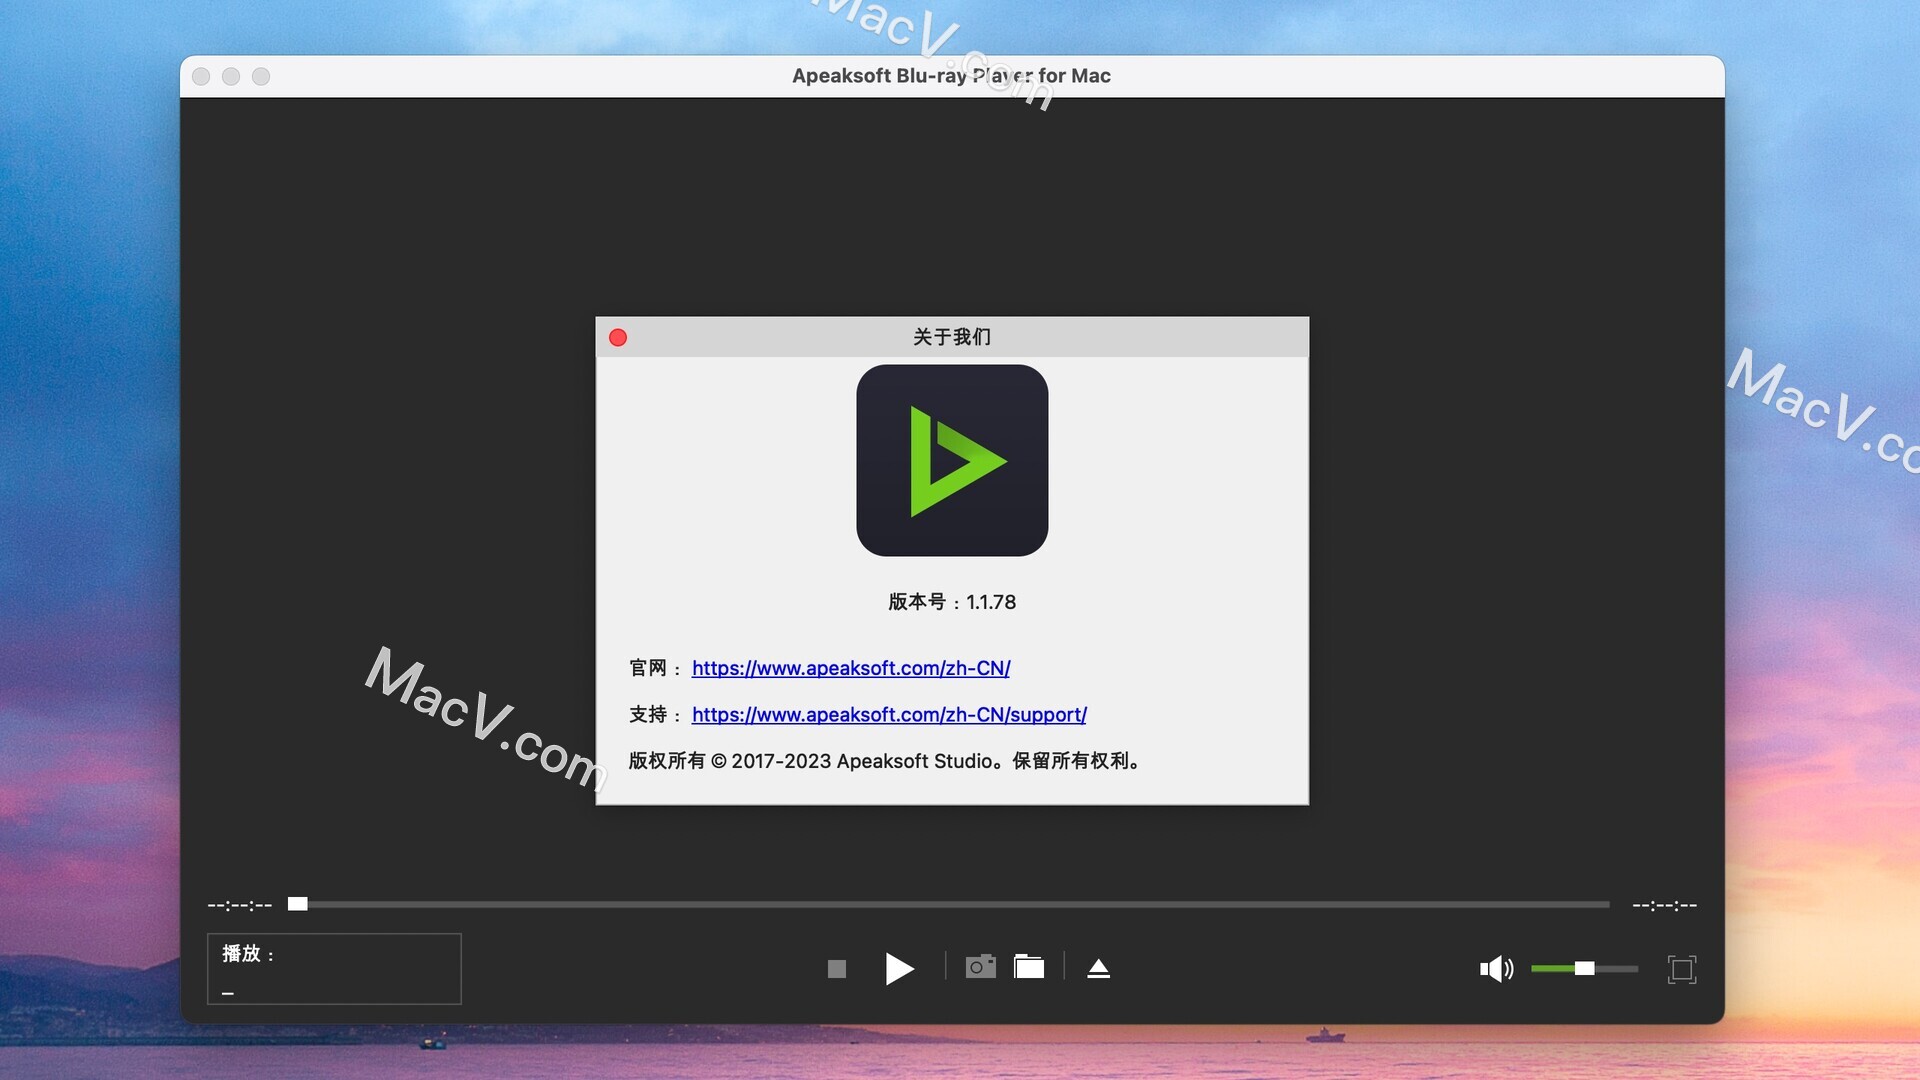Eject the disc with the eject icon

[1098, 969]
